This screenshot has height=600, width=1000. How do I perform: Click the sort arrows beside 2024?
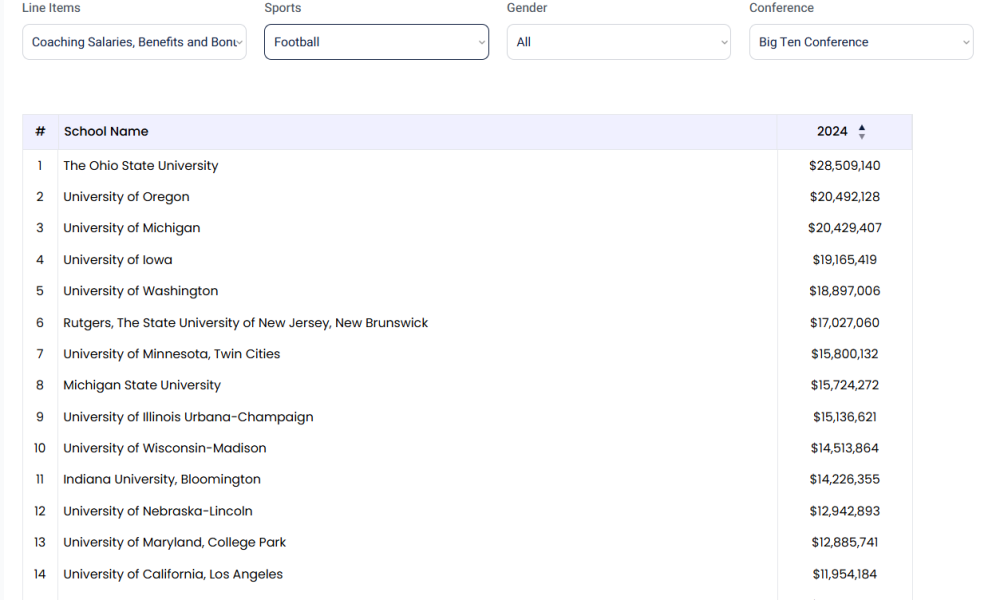tap(862, 132)
